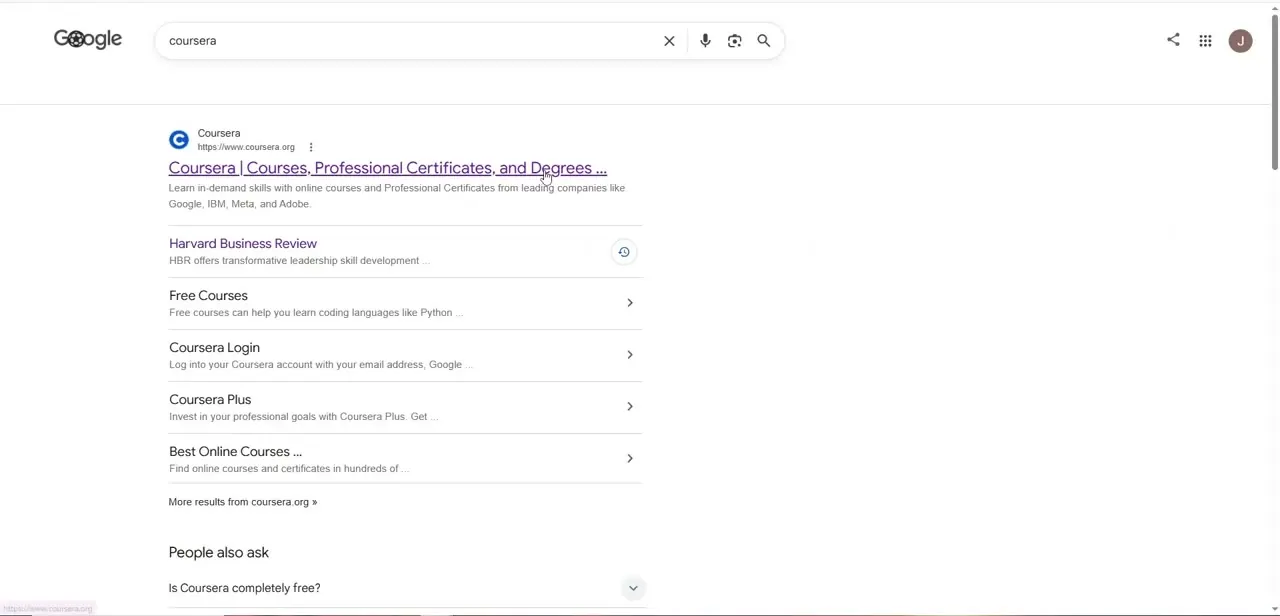Image resolution: width=1280 pixels, height=616 pixels.
Task: Start voice search with the microphone
Action: [705, 41]
